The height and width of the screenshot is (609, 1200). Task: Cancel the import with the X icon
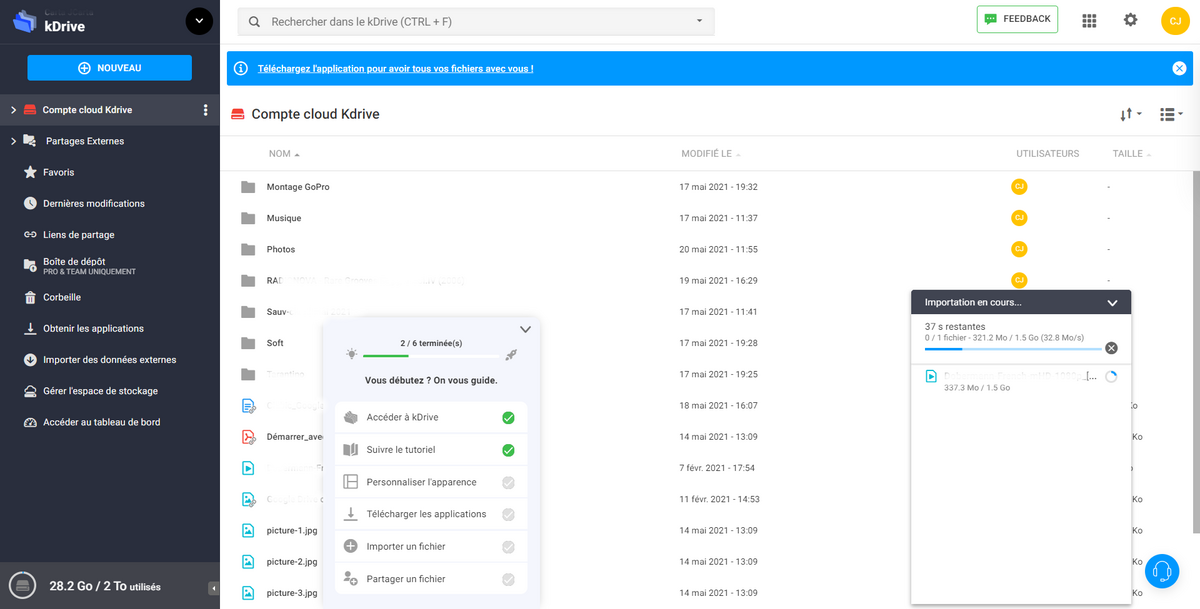1111,348
